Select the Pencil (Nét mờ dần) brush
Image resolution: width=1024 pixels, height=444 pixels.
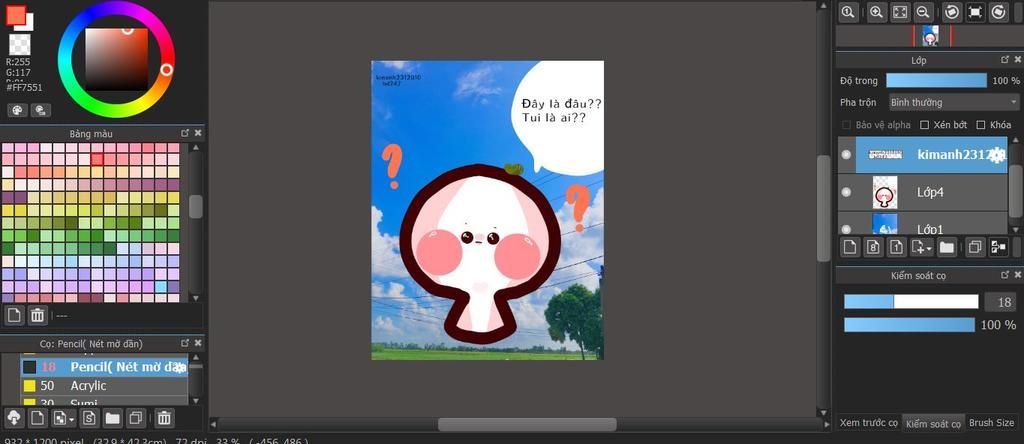coord(104,367)
